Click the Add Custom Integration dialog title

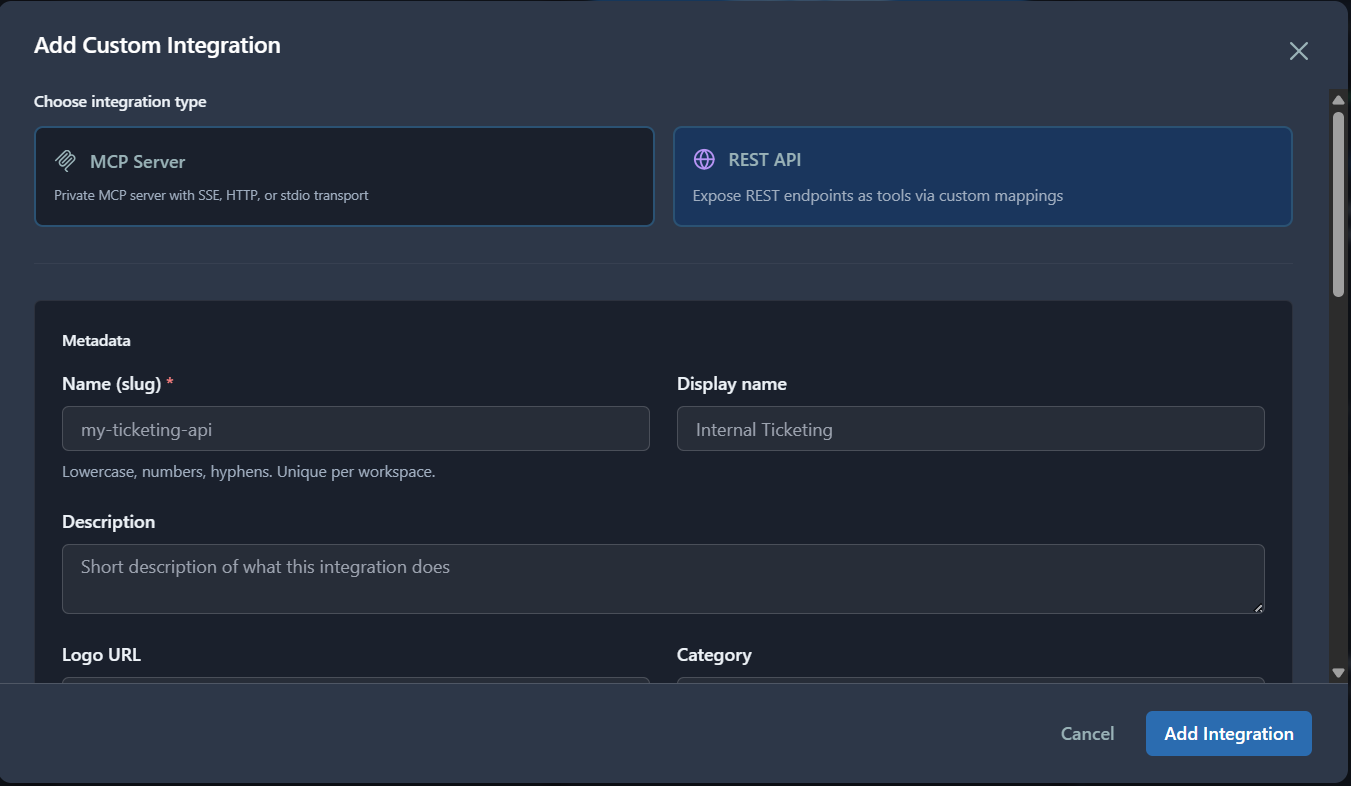(156, 45)
